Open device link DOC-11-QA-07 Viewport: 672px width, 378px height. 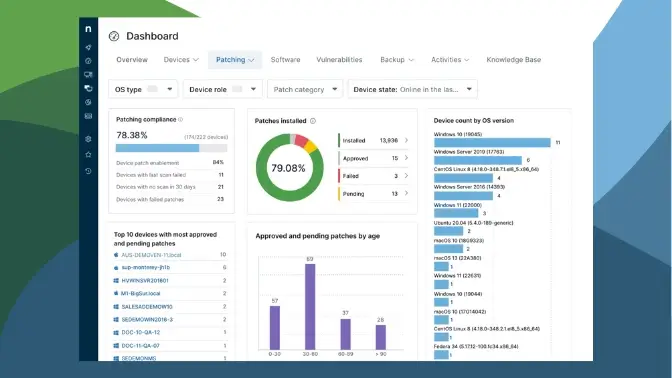(141, 345)
